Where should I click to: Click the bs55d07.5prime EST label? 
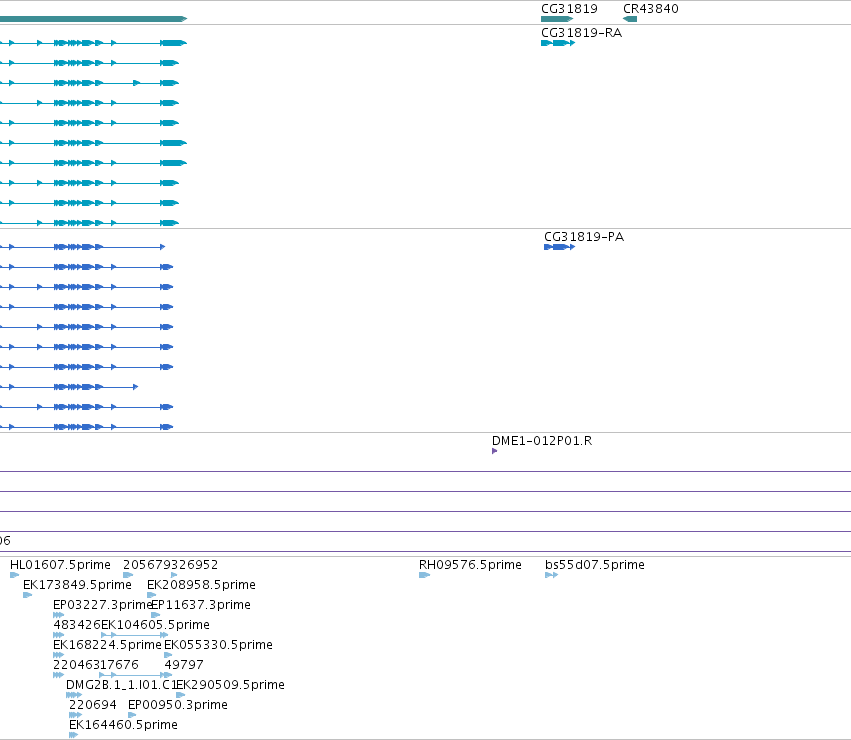tap(595, 565)
